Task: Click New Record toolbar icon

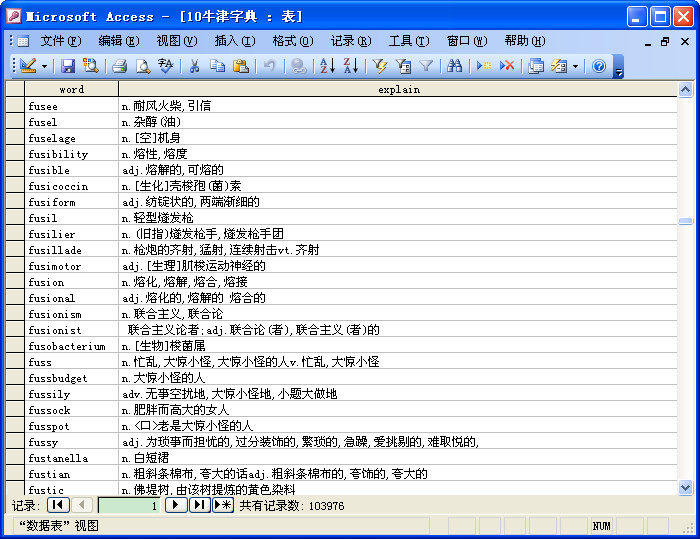Action: 483,66
